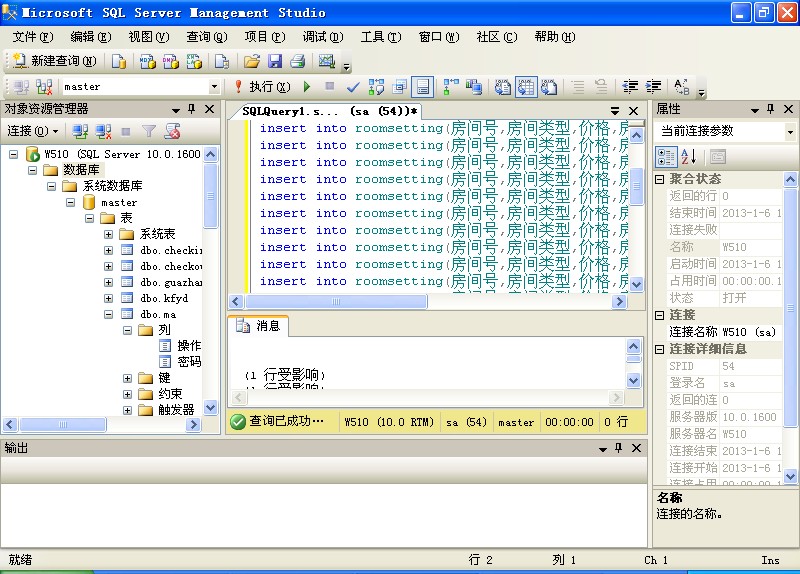
Task: Click the green debug play arrow icon
Action: (307, 87)
